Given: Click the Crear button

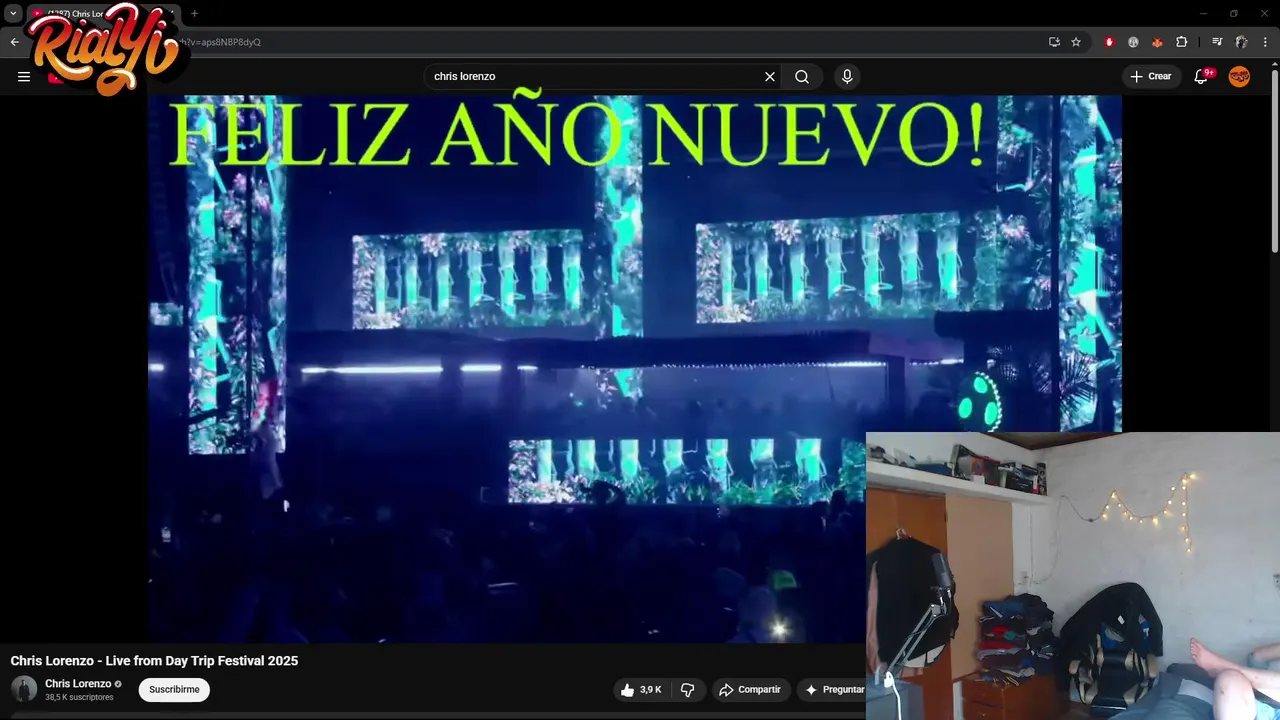Looking at the screenshot, I should [x=1151, y=76].
